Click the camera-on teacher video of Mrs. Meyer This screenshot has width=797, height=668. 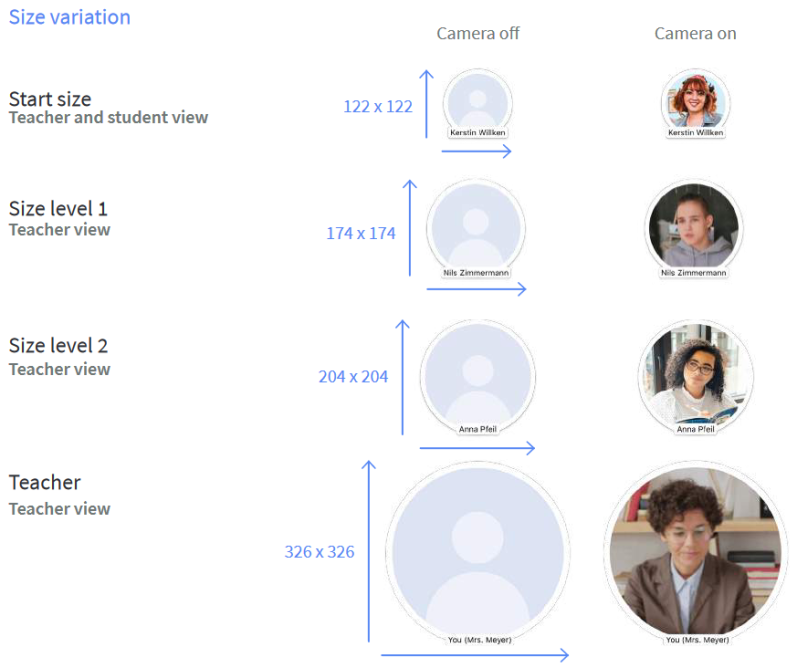[696, 553]
